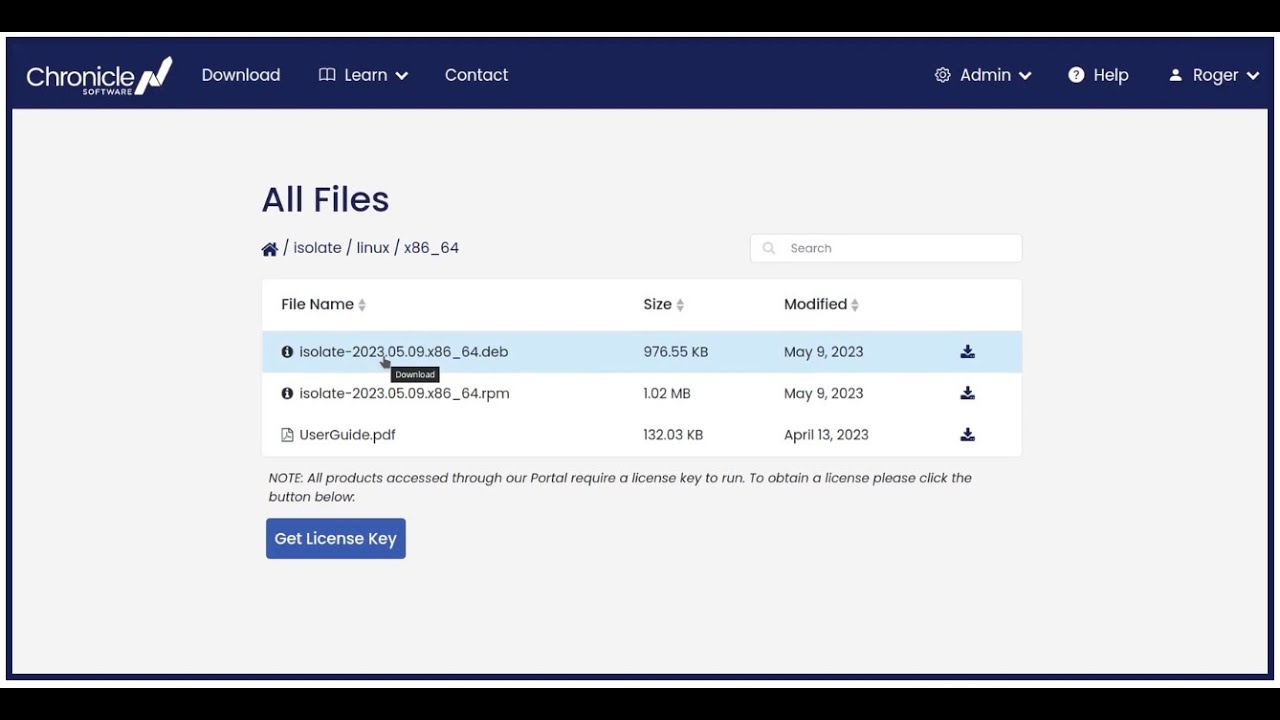Click the May 9, 2023 date in .rpm row

click(824, 393)
